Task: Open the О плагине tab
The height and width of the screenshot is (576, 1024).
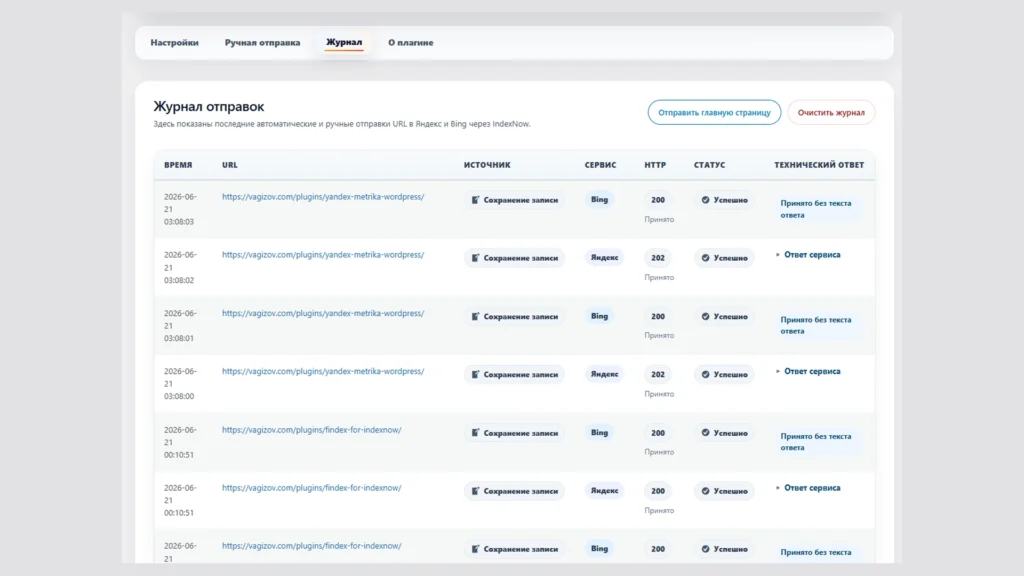Action: click(x=411, y=42)
